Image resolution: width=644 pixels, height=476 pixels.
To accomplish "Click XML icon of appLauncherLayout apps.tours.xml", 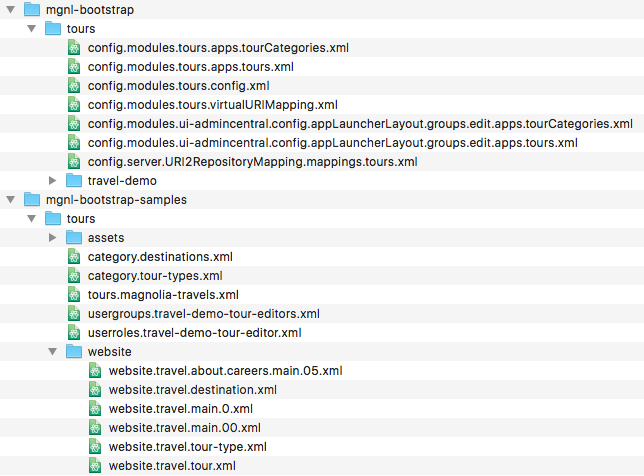I will pos(74,143).
